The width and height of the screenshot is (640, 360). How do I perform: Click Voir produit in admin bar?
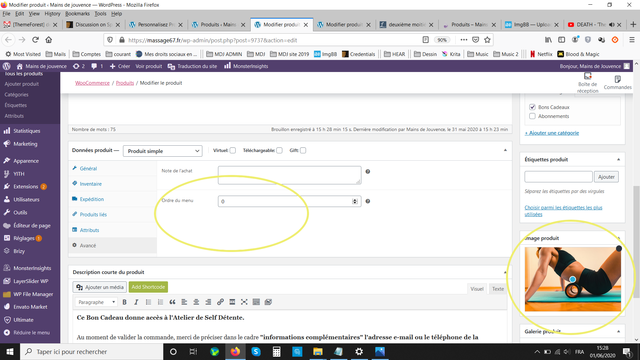[x=149, y=66]
